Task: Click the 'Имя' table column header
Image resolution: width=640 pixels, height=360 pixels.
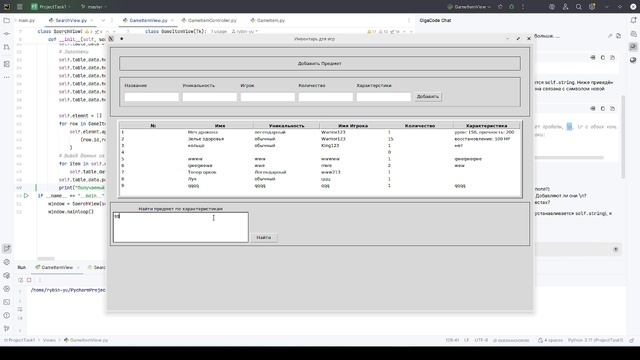Action: [x=220, y=126]
